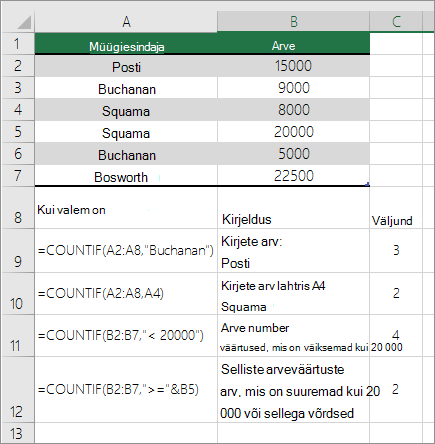Click the Müügiesindaja header cell
Viewport: 435px width, 444px height.
126,44
